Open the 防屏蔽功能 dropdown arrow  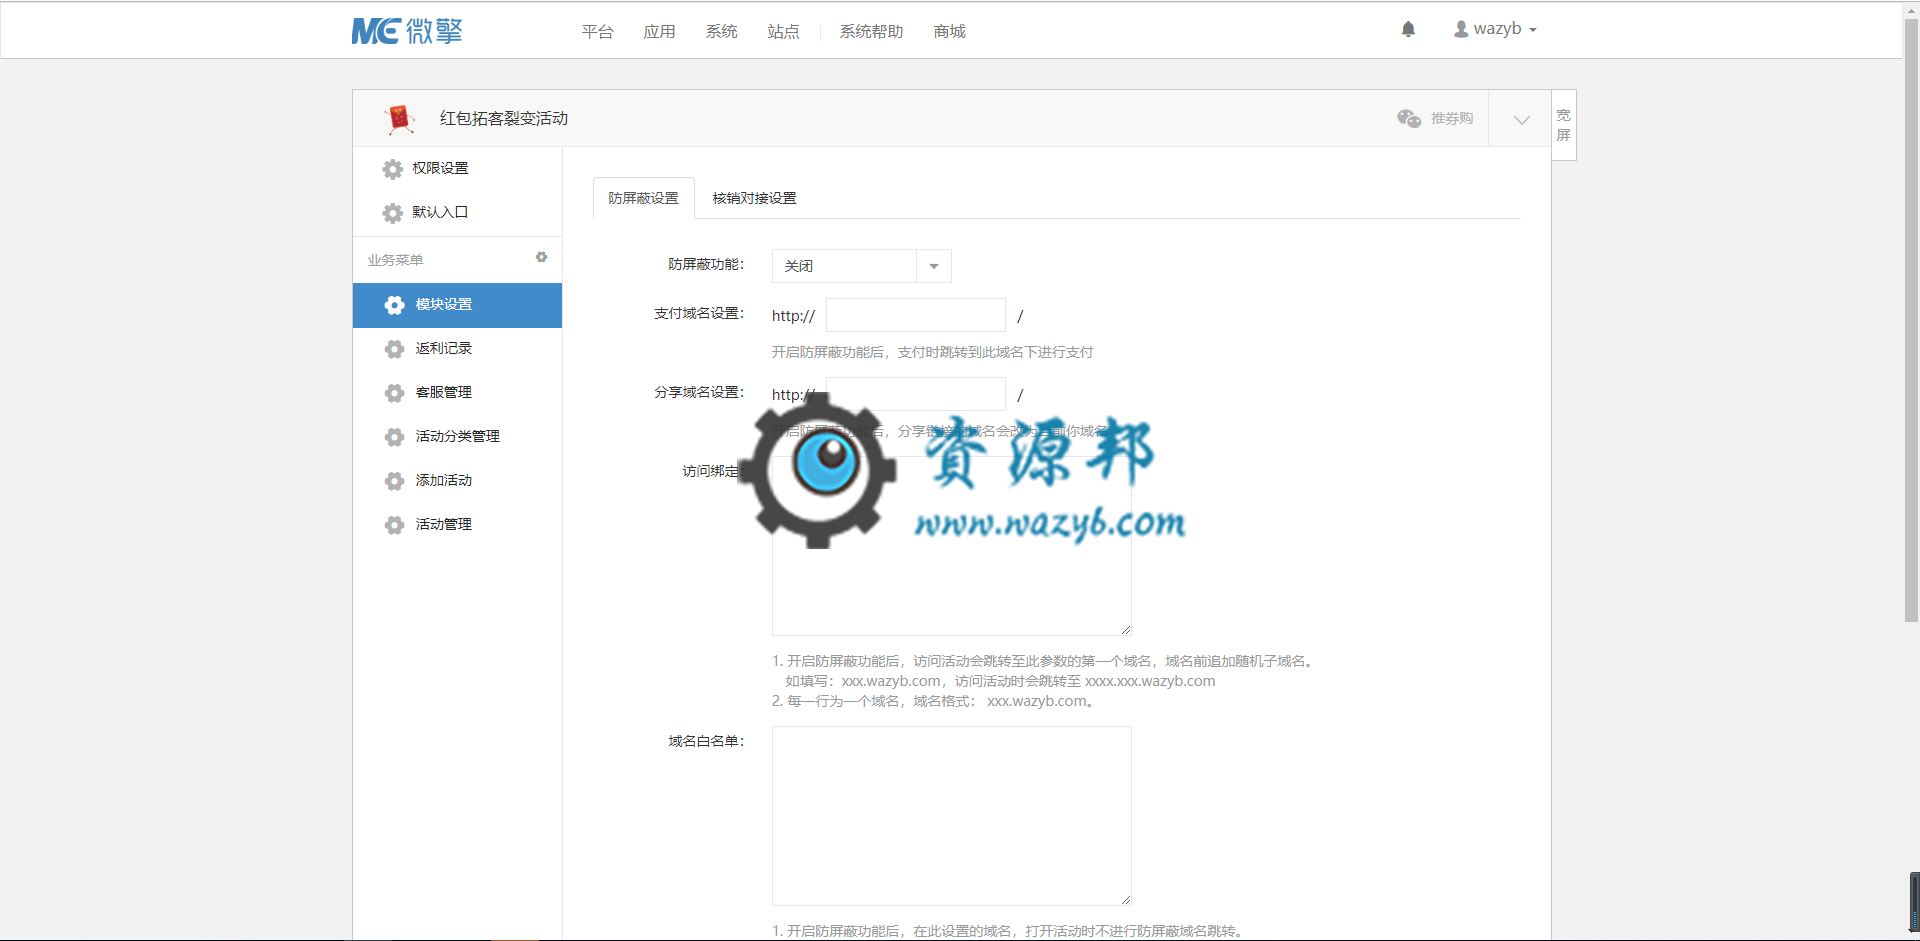click(x=934, y=266)
